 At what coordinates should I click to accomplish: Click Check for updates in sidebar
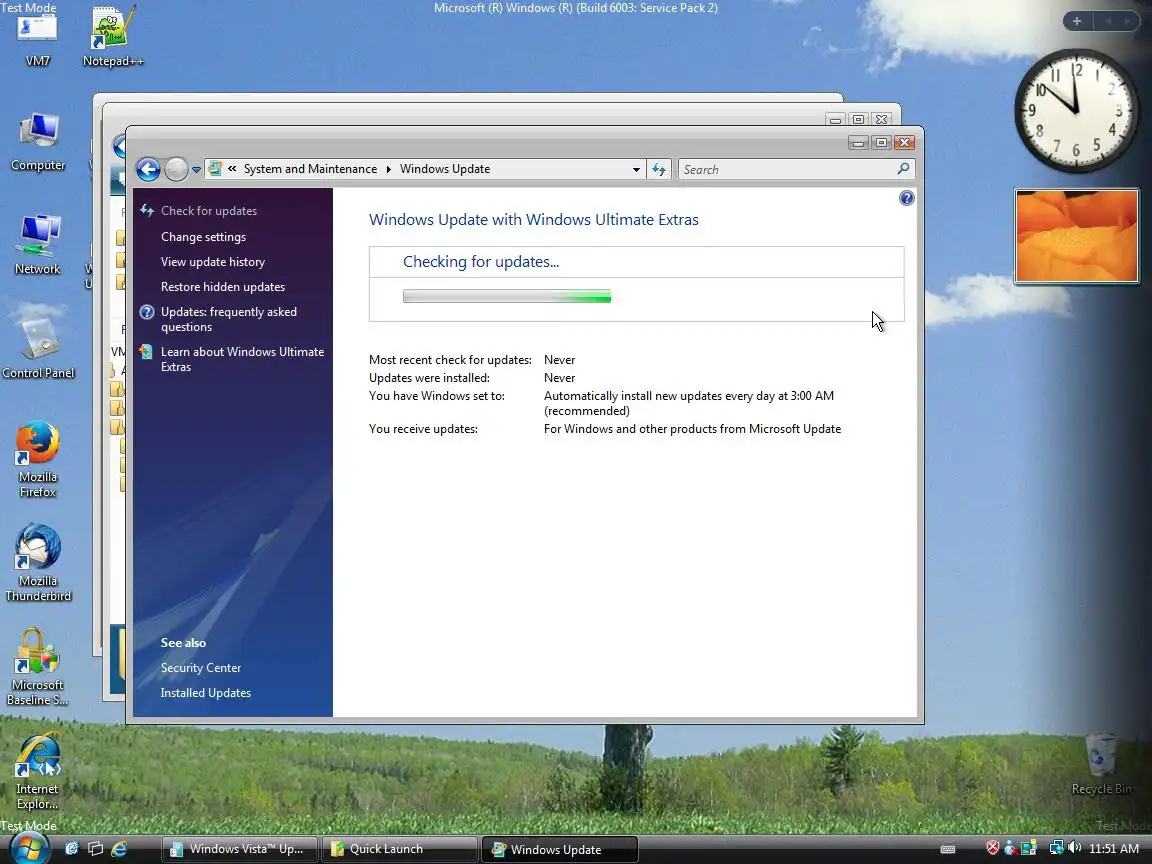click(x=209, y=211)
